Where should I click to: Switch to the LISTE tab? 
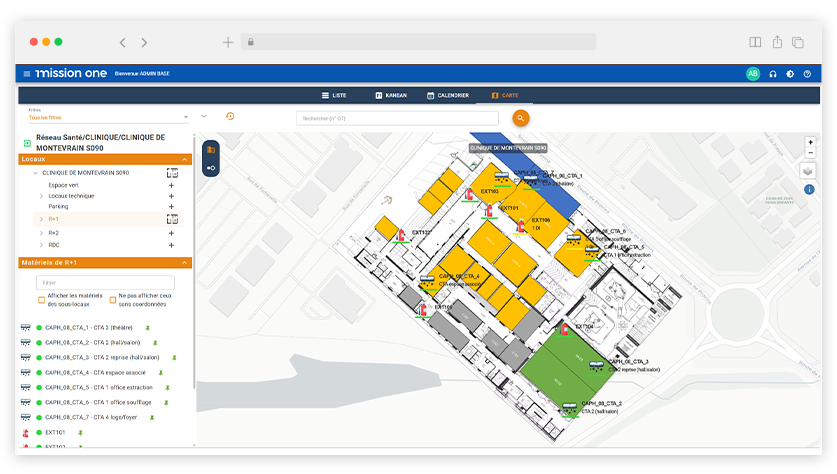point(334,96)
